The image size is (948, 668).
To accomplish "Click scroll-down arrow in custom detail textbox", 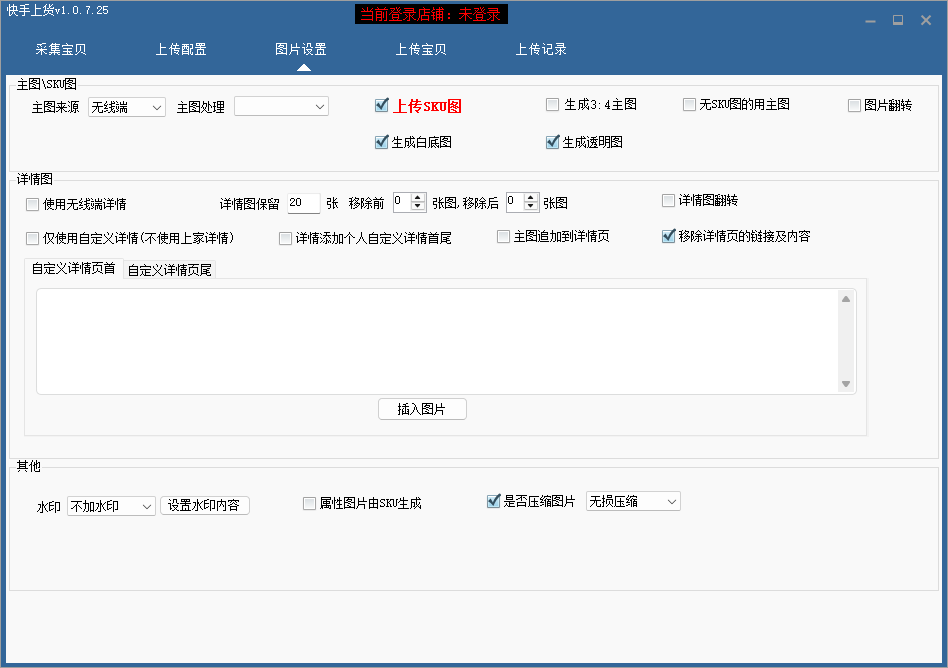I will coord(846,384).
